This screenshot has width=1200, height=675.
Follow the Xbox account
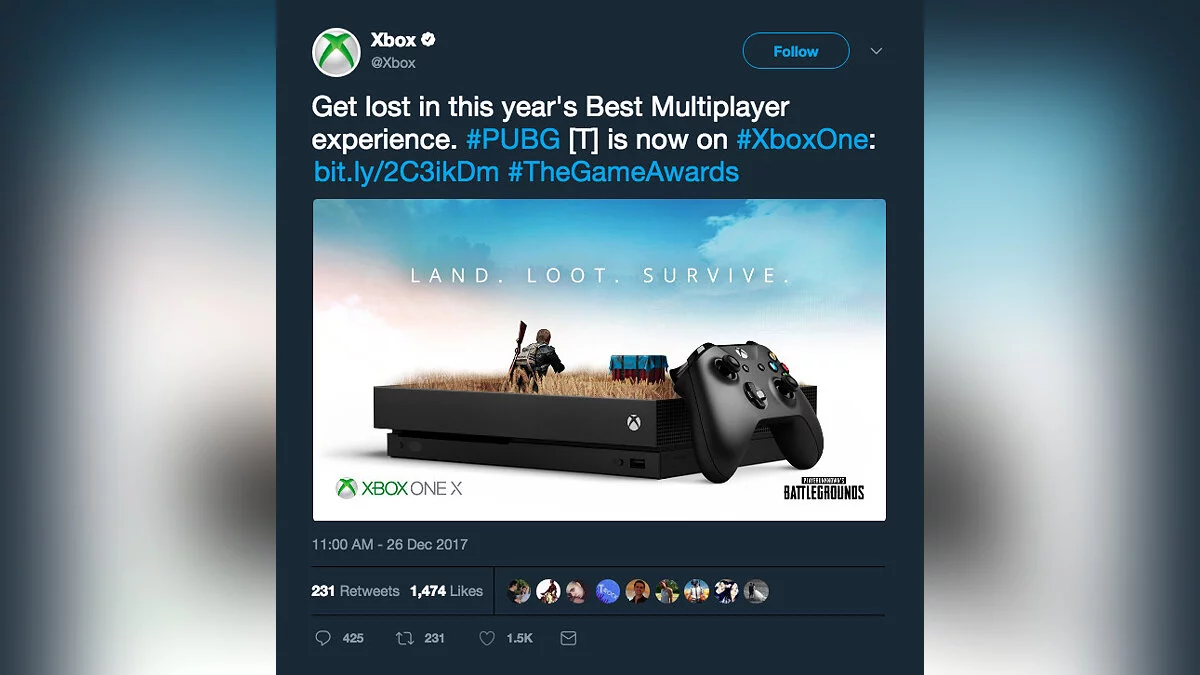click(x=796, y=51)
